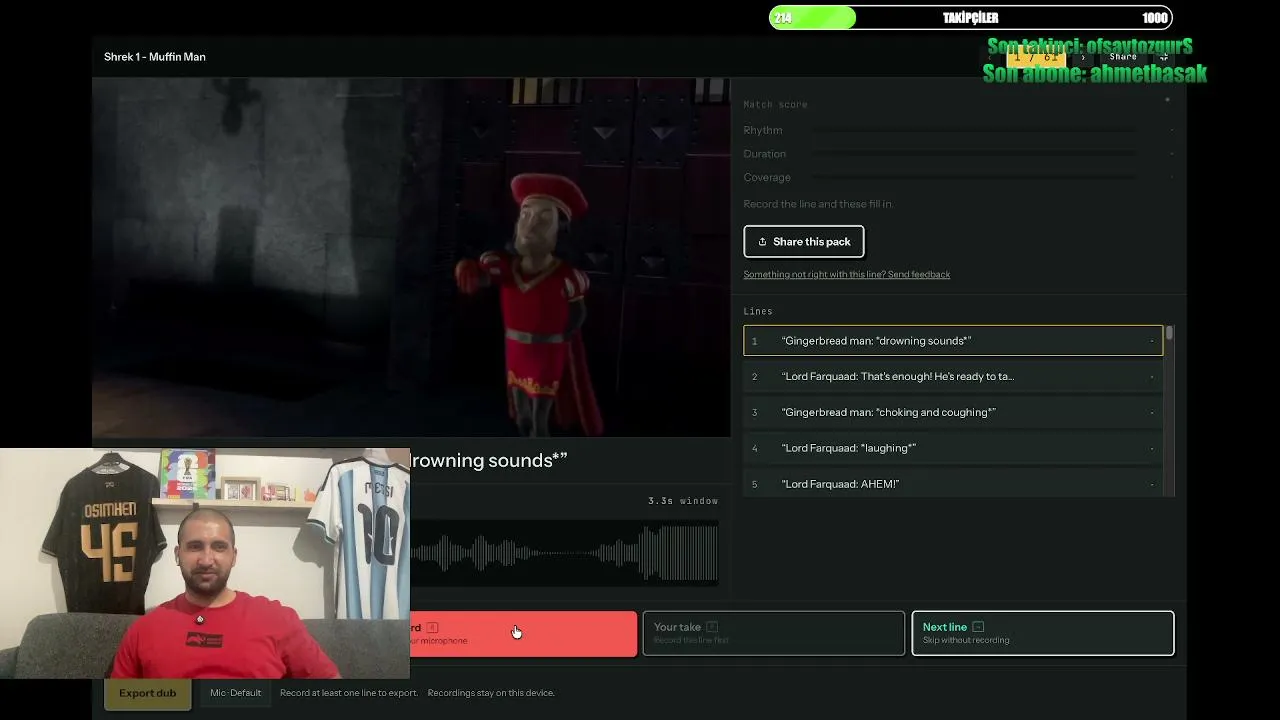Click the Shrek video preview
The image size is (1280, 720).
[x=411, y=258]
